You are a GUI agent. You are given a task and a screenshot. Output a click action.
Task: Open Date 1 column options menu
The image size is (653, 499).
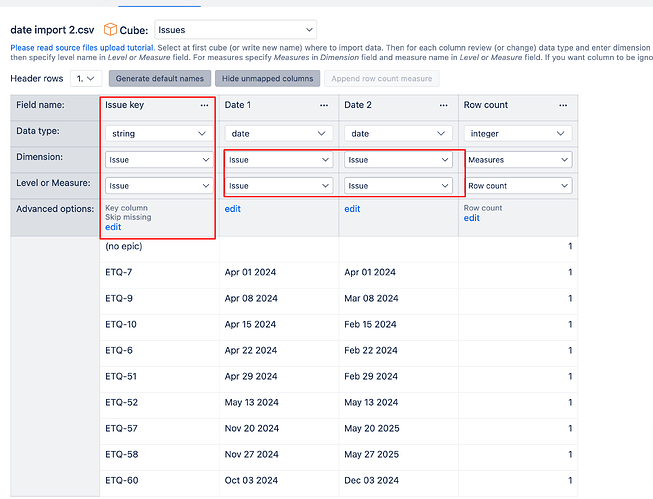324,105
